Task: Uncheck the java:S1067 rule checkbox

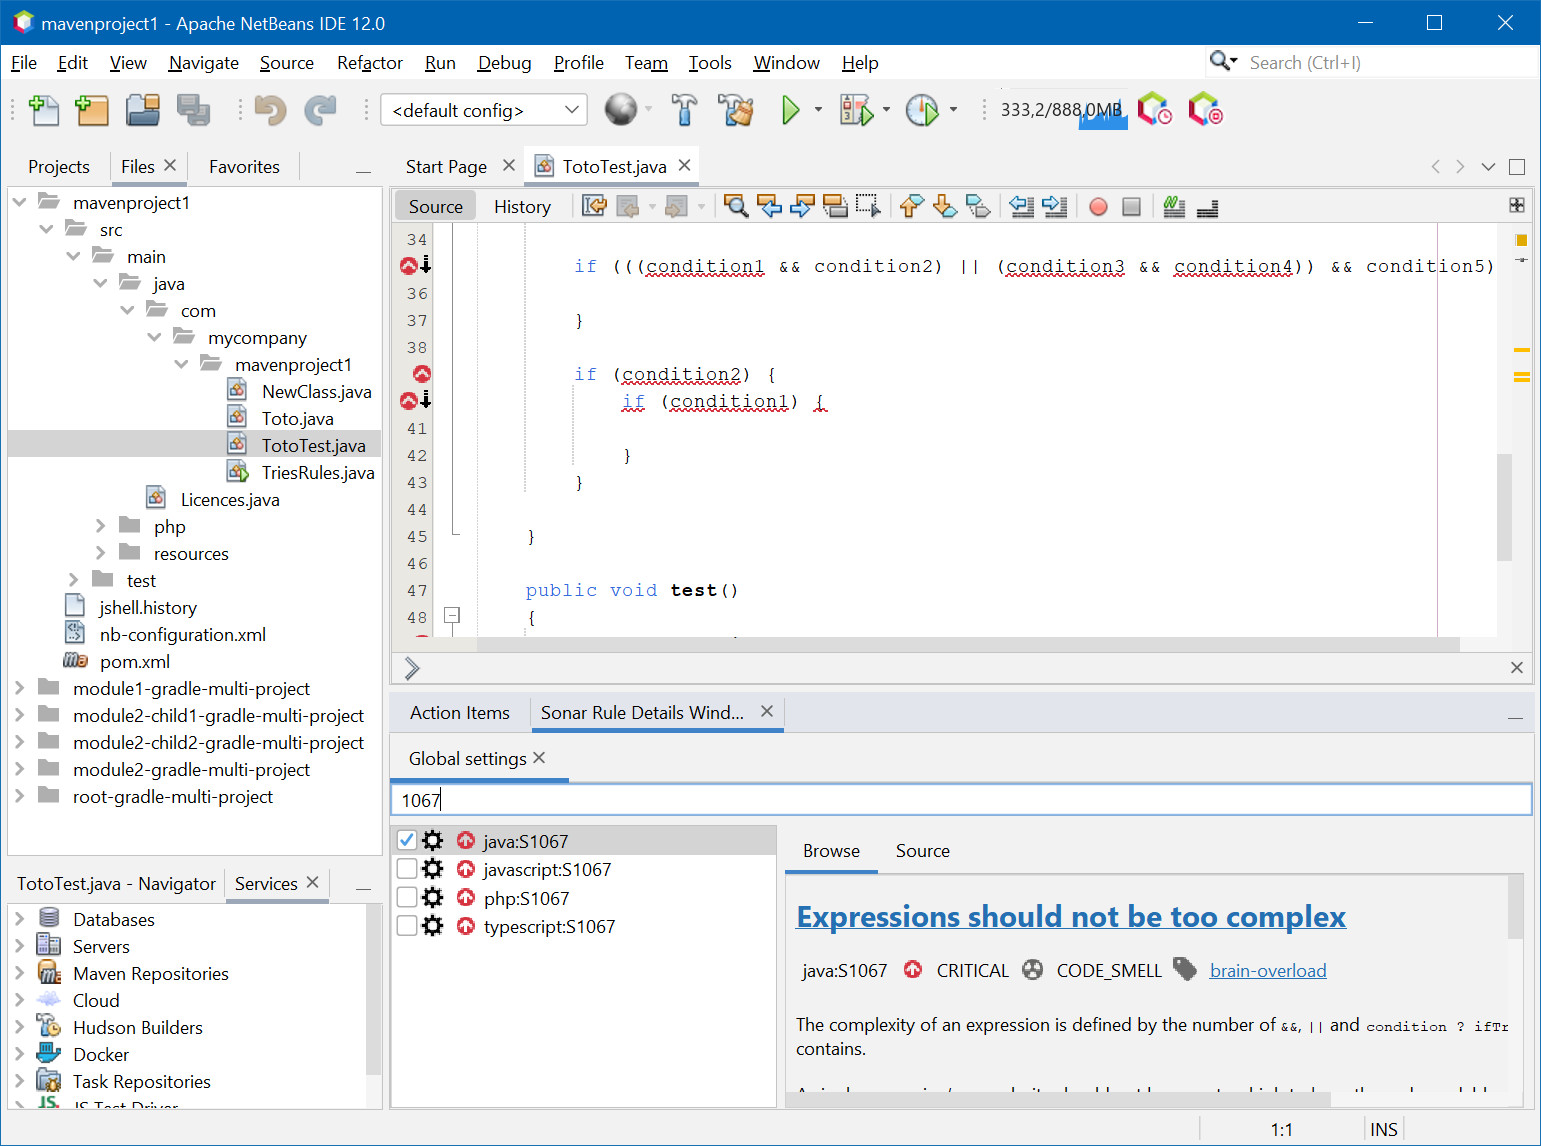Action: point(407,840)
